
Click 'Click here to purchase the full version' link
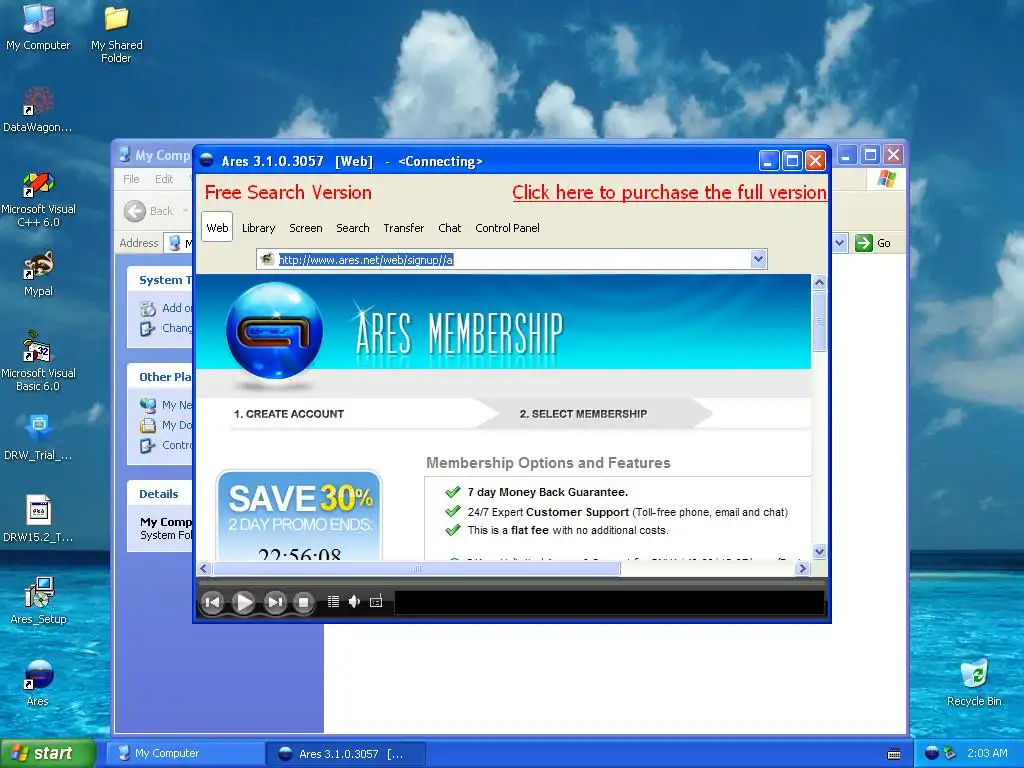coord(669,192)
